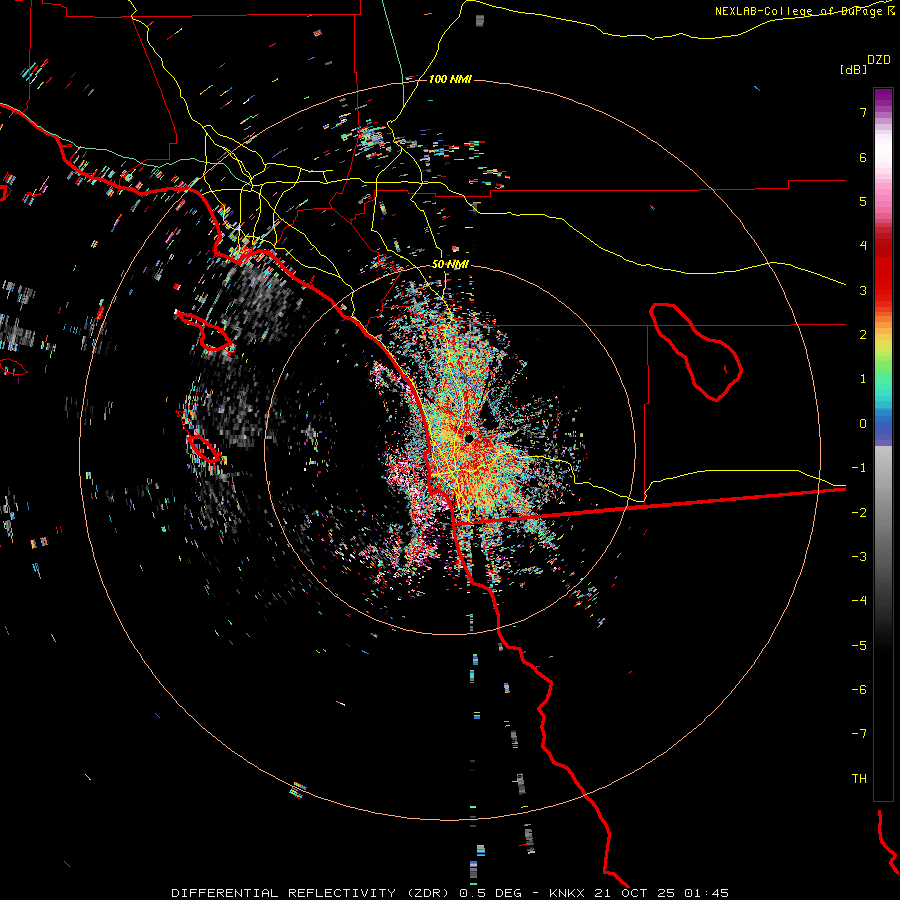
Task: Click the 1 value on the color scale
Action: tap(863, 379)
